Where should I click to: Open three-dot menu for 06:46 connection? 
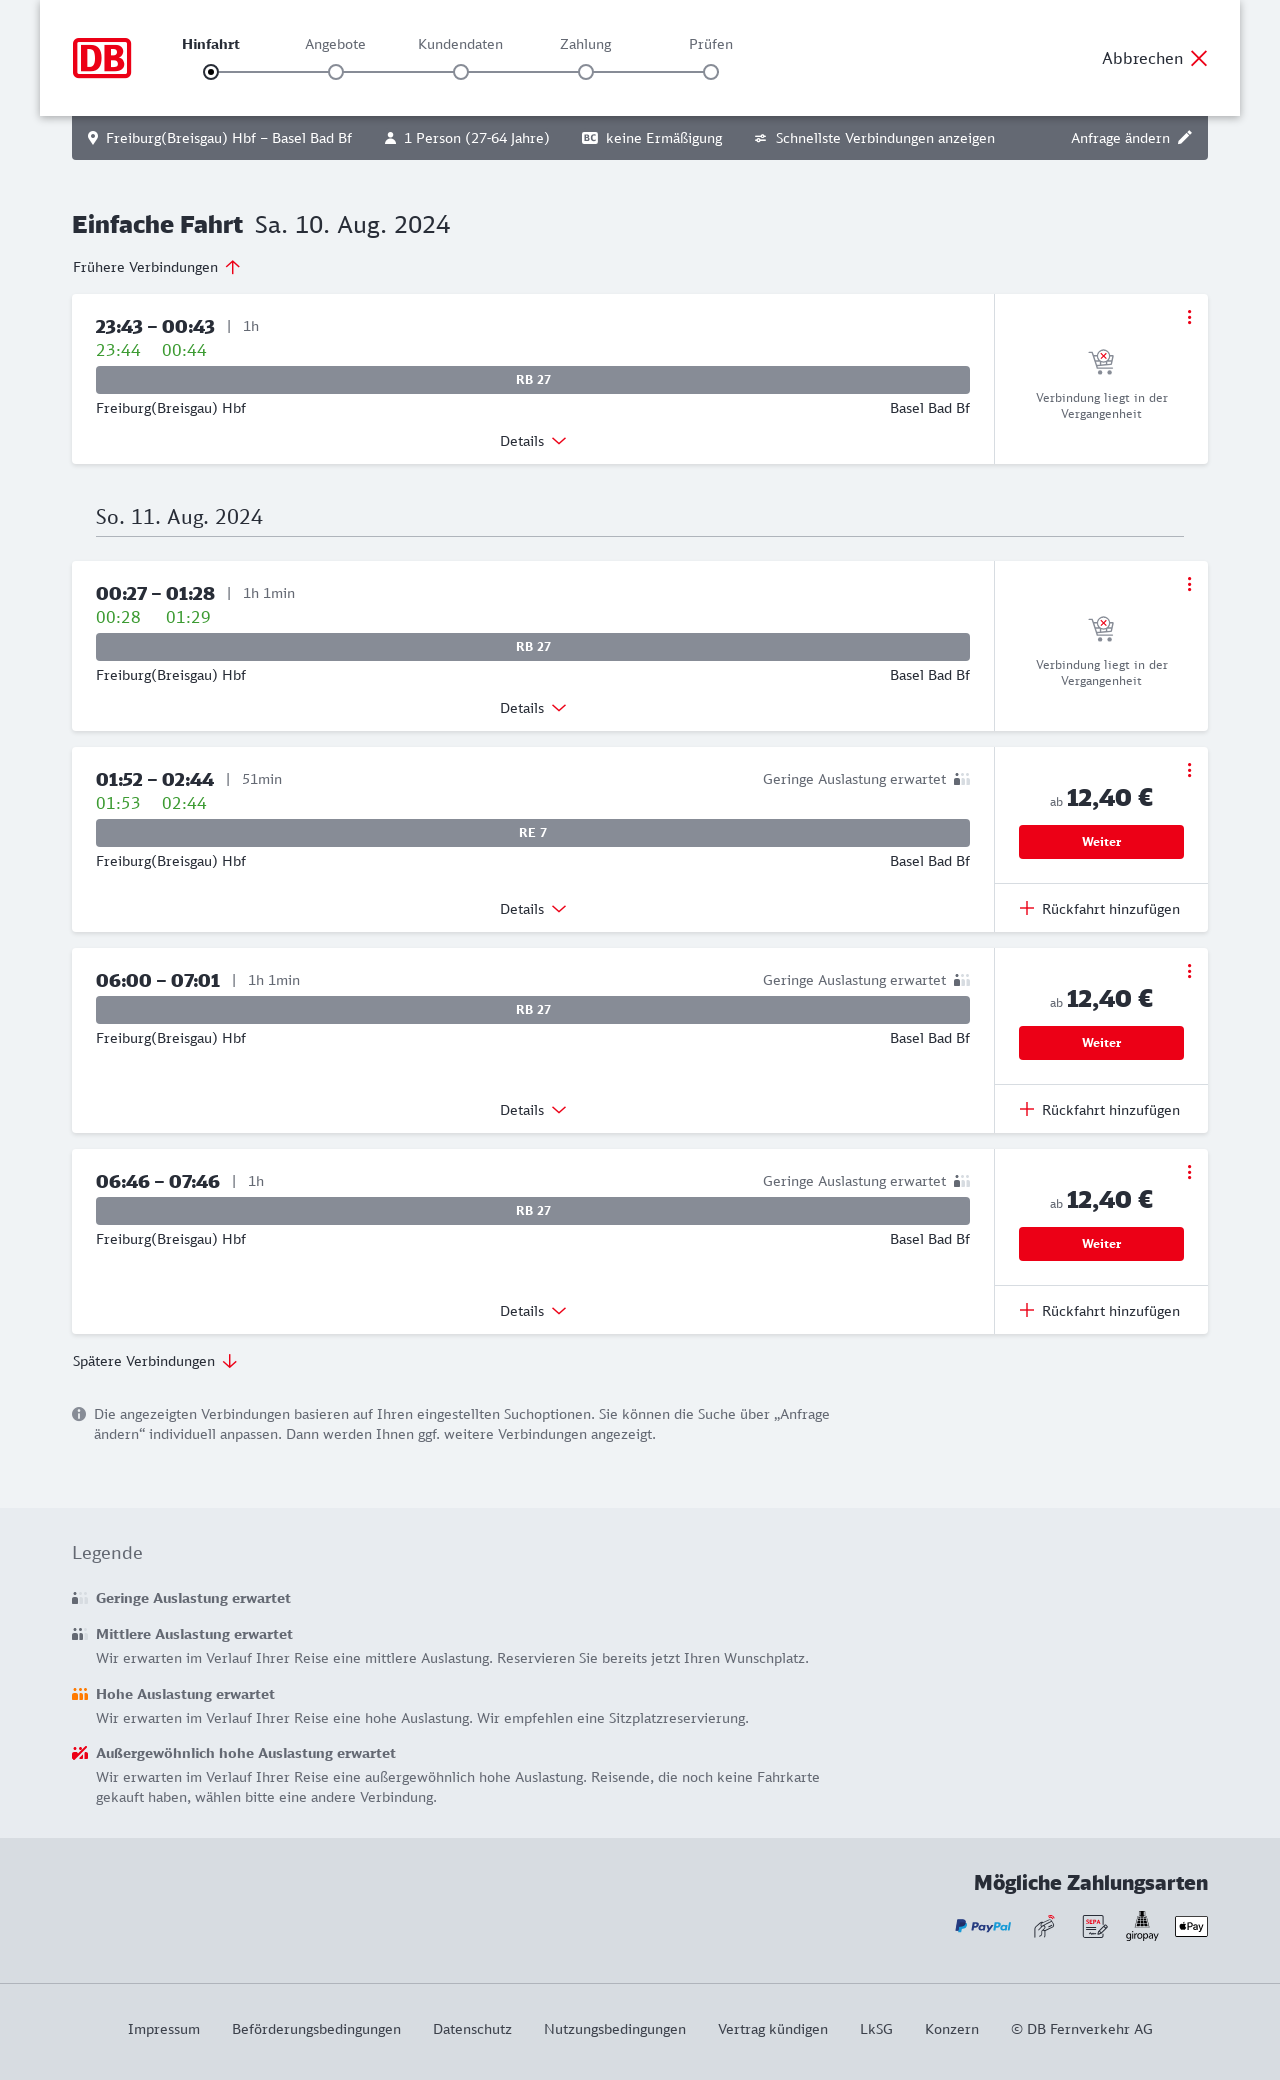[1189, 1172]
